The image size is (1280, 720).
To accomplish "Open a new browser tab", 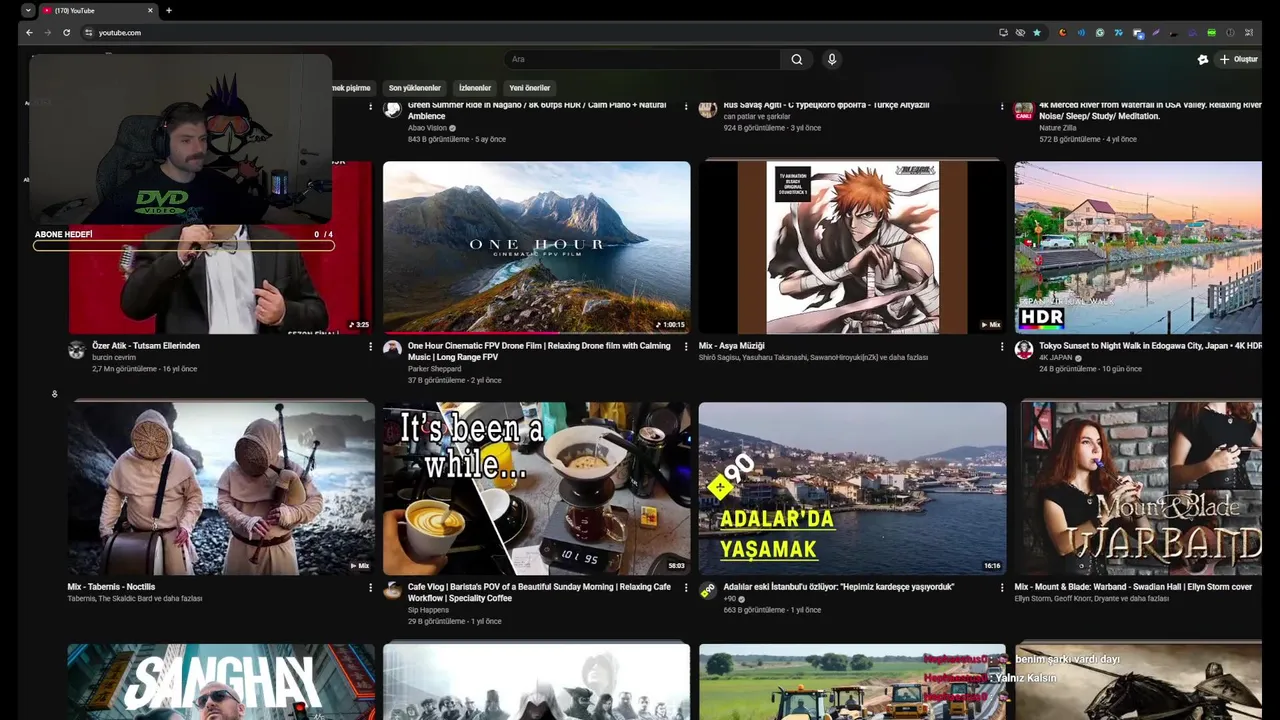I will (x=168, y=10).
